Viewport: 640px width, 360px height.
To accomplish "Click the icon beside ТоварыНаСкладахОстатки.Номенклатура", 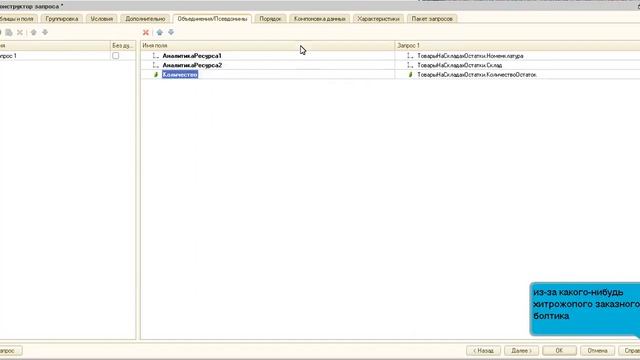I will 410,56.
